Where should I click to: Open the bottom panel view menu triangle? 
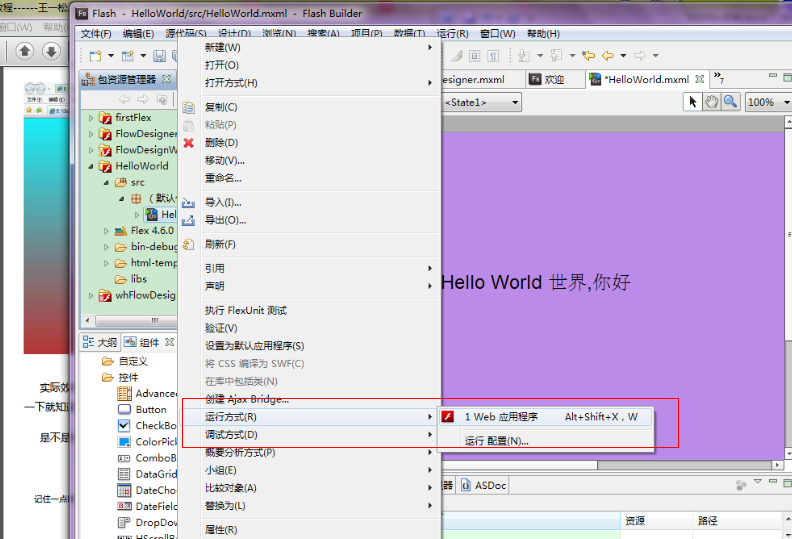pyautogui.click(x=758, y=481)
